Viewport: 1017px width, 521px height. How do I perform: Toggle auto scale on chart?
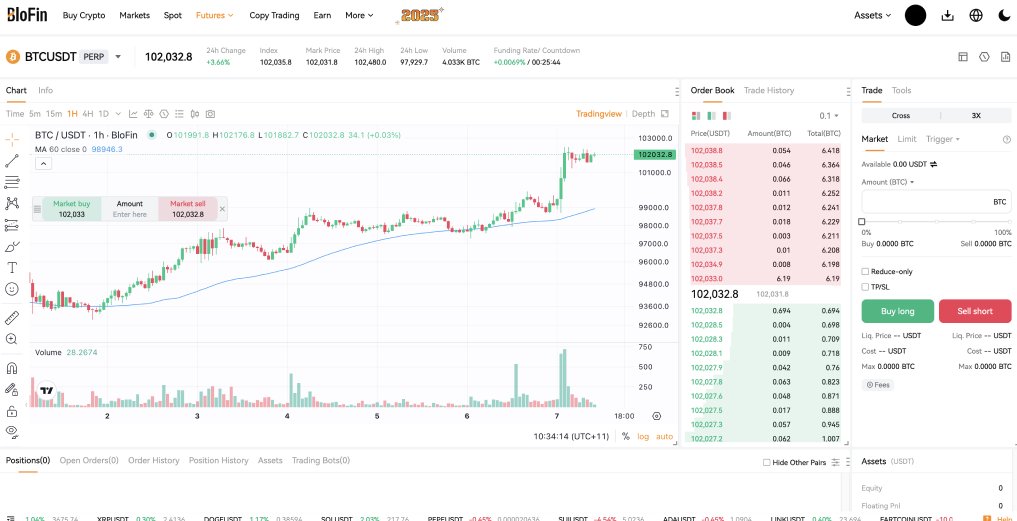pos(664,437)
